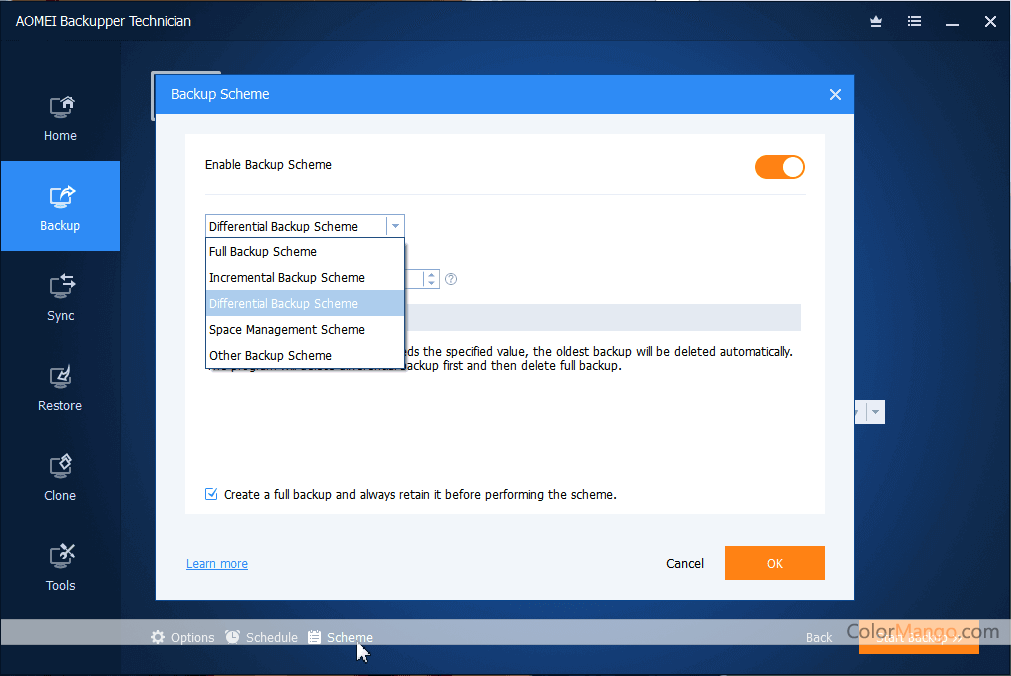1011x676 pixels.
Task: Choose Full Backup Scheme option
Action: pyautogui.click(x=263, y=252)
